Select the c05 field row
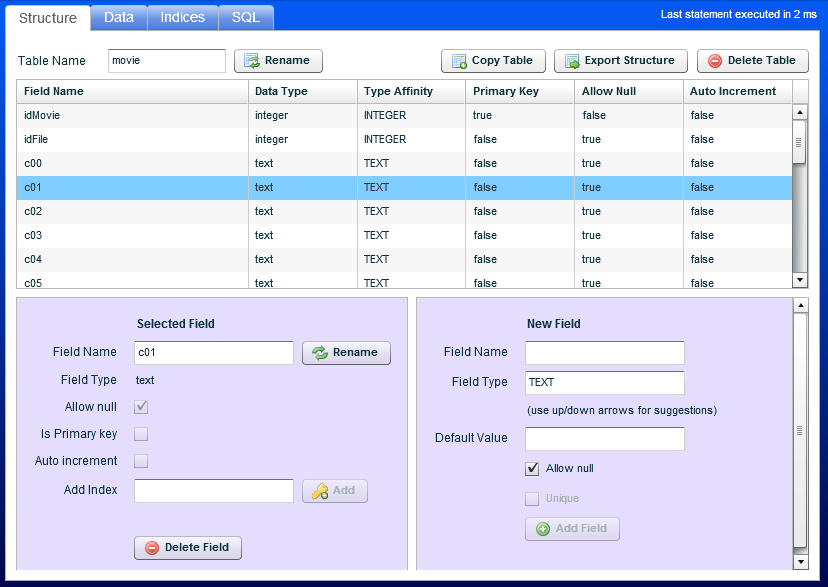The image size is (828, 587). pyautogui.click(x=404, y=280)
